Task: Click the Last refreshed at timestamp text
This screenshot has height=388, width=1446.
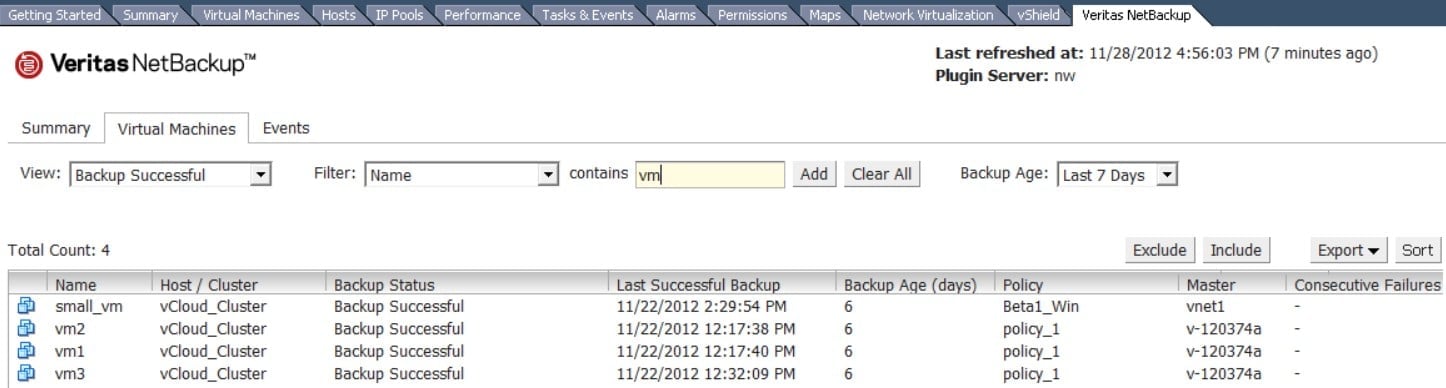Action: tap(1156, 53)
